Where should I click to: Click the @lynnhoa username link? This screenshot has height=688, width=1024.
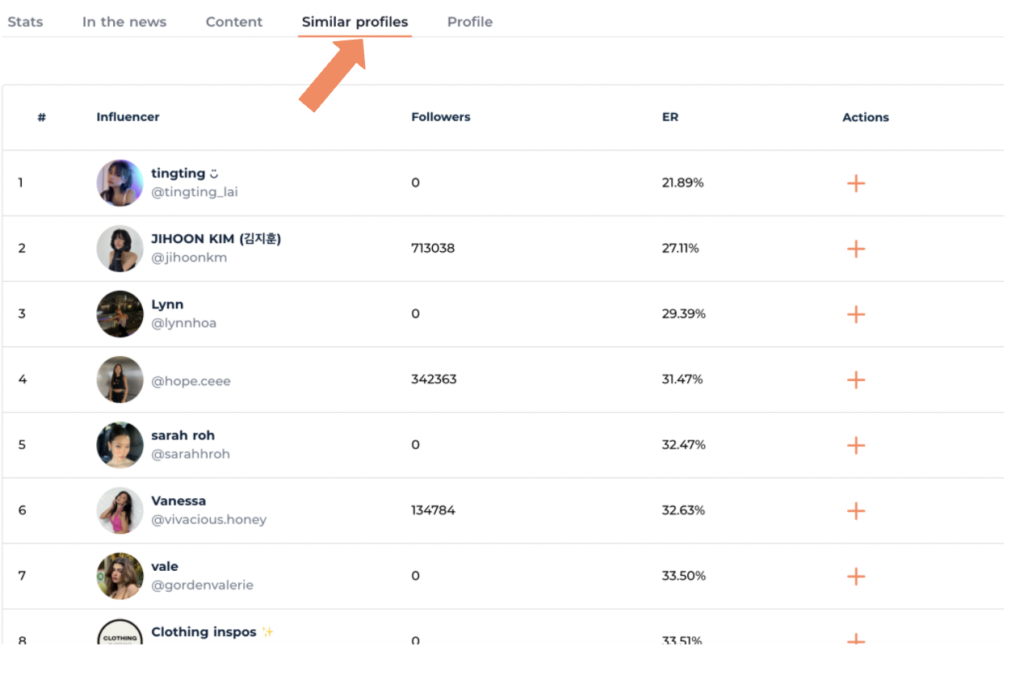pyautogui.click(x=183, y=323)
